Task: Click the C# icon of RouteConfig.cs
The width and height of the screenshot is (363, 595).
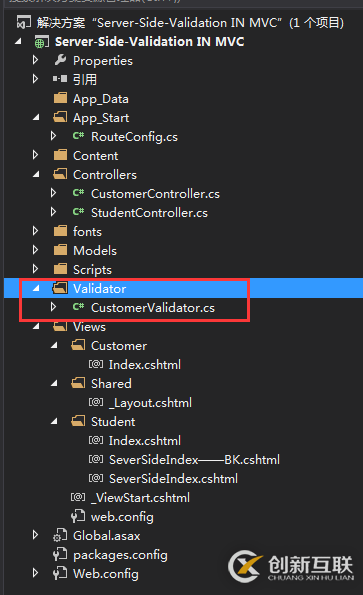Action: coord(79,136)
